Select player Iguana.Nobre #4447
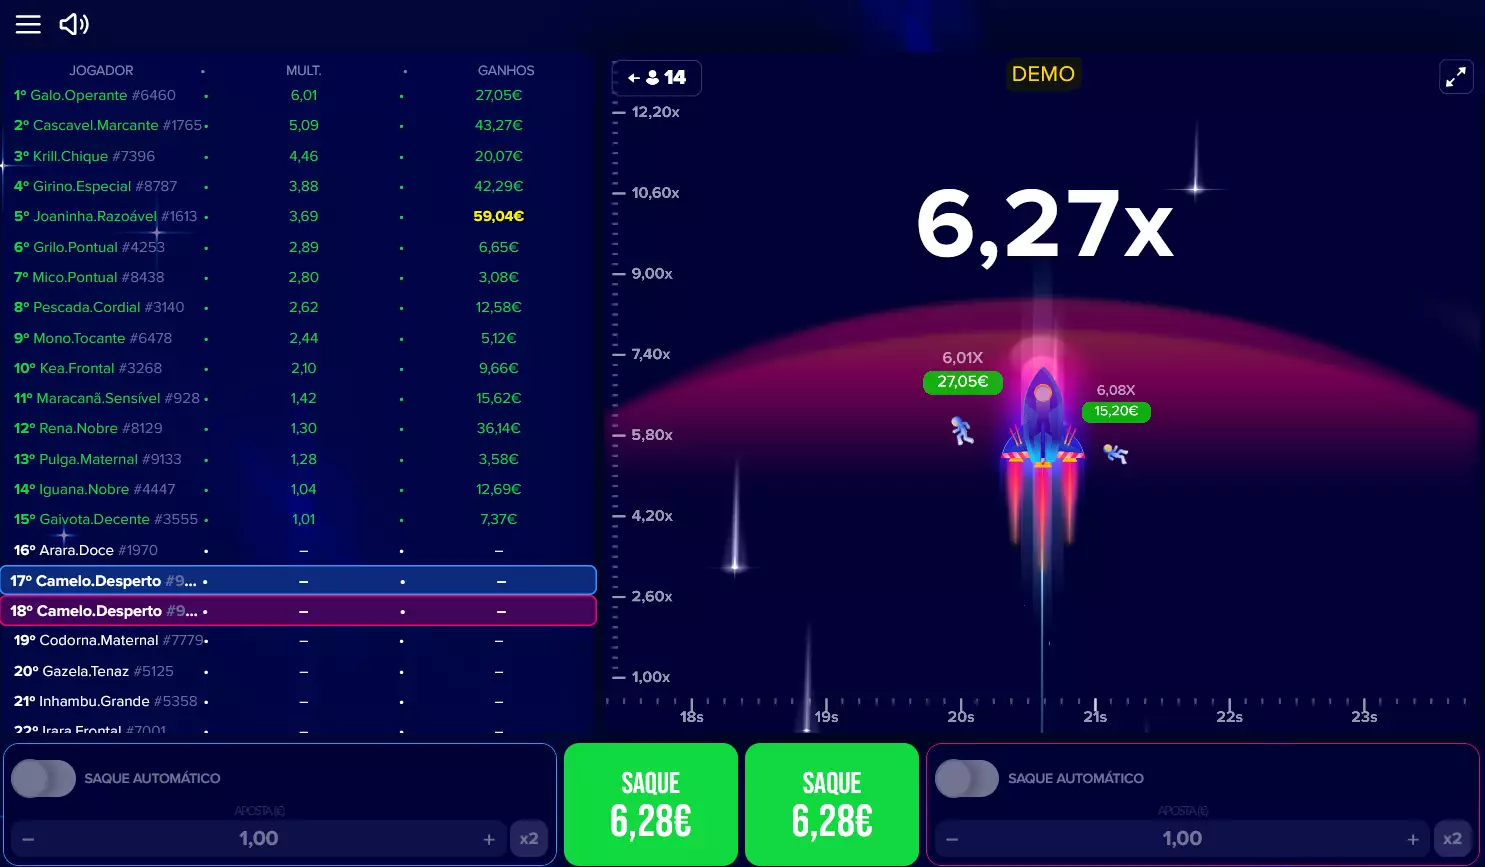 point(95,489)
